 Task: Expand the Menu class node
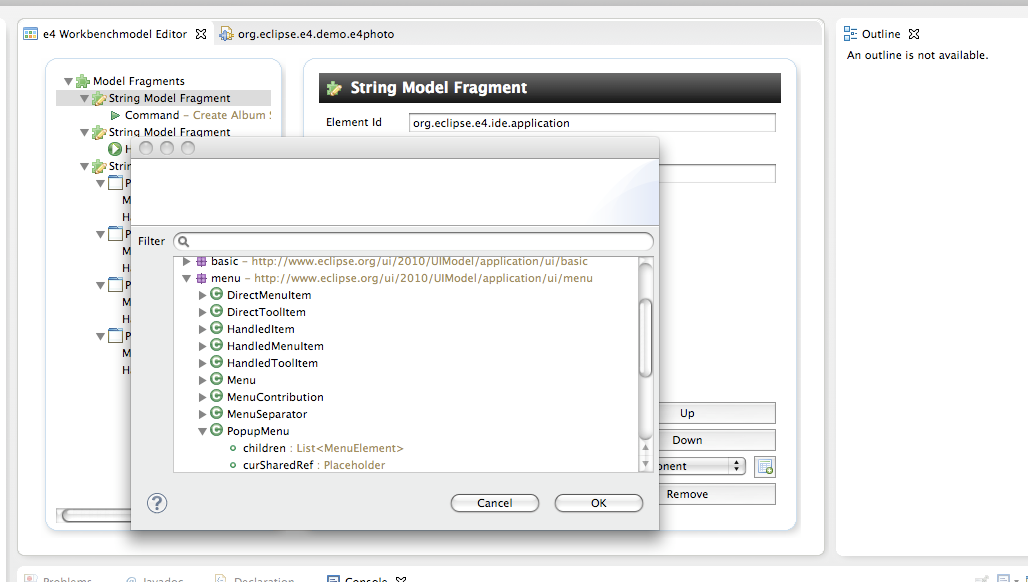click(x=203, y=380)
